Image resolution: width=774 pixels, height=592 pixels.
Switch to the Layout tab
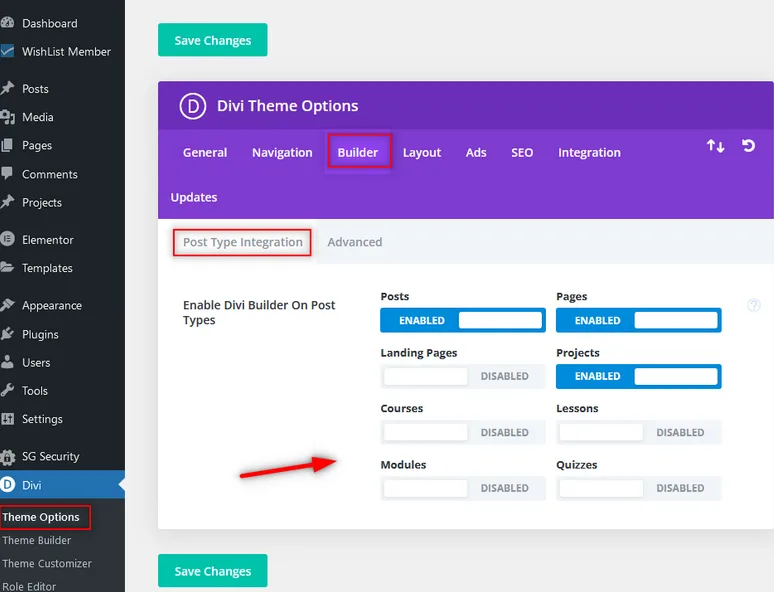(x=422, y=153)
